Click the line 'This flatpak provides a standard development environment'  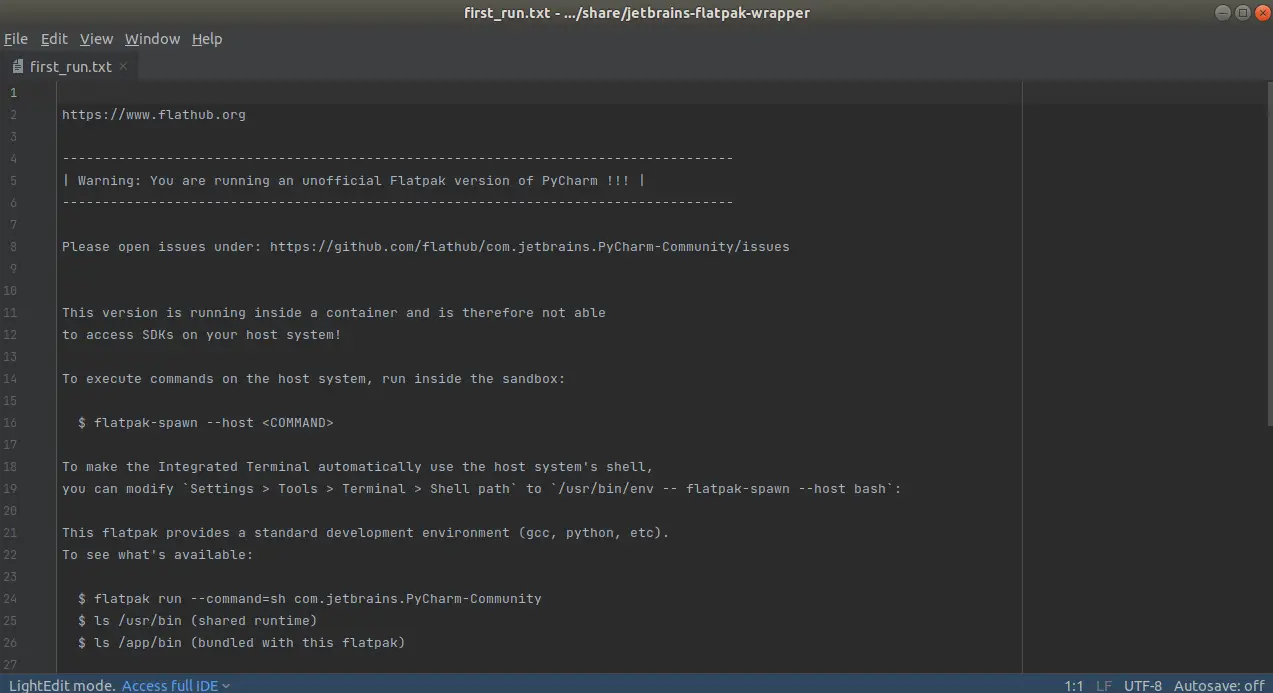pyautogui.click(x=366, y=533)
